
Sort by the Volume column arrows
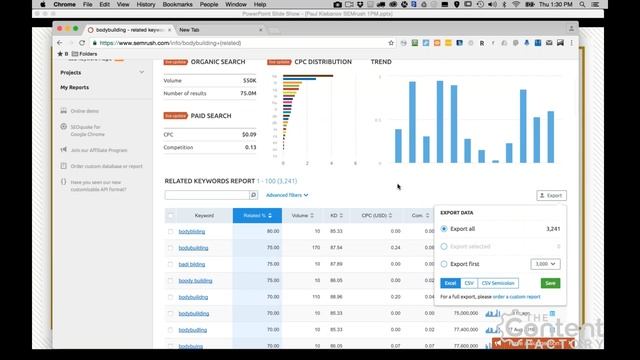[x=312, y=216]
